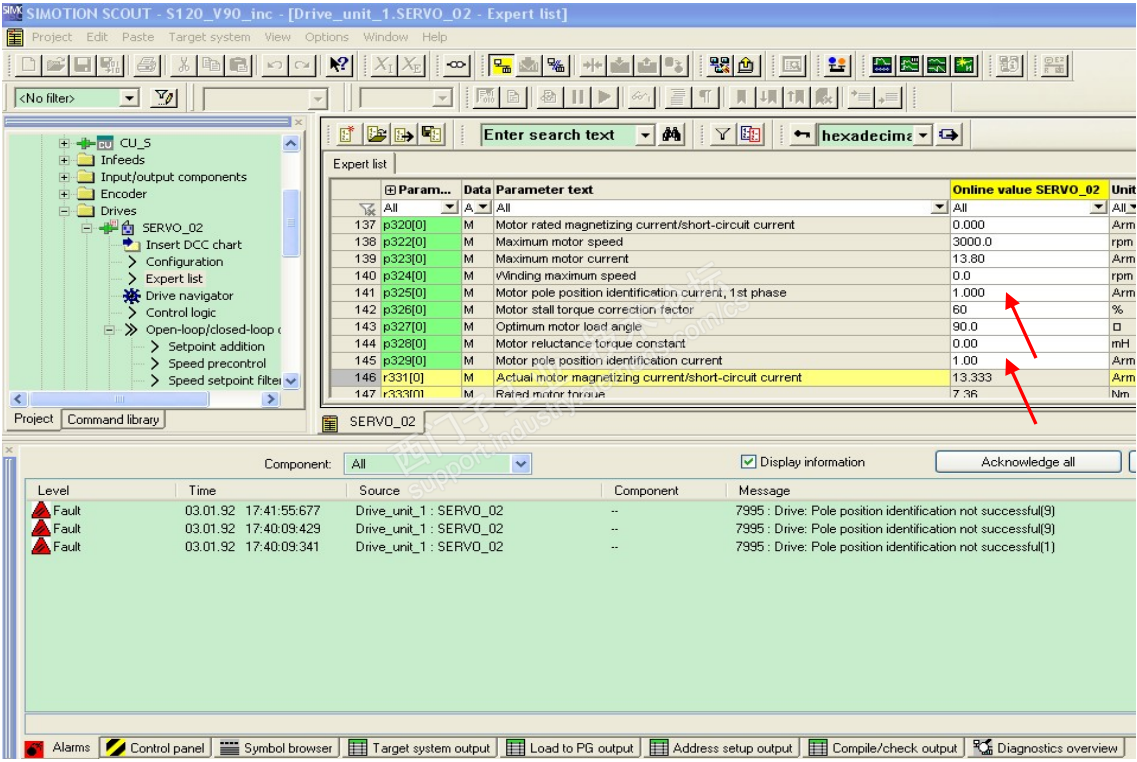Open the Diagnostics overview tab
This screenshot has width=1137, height=762.
[x=1046, y=748]
